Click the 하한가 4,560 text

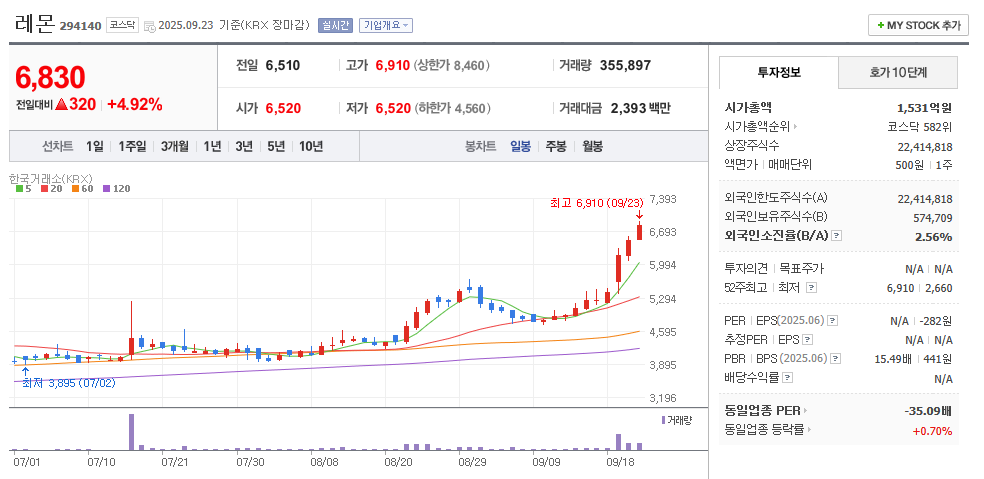coord(452,108)
